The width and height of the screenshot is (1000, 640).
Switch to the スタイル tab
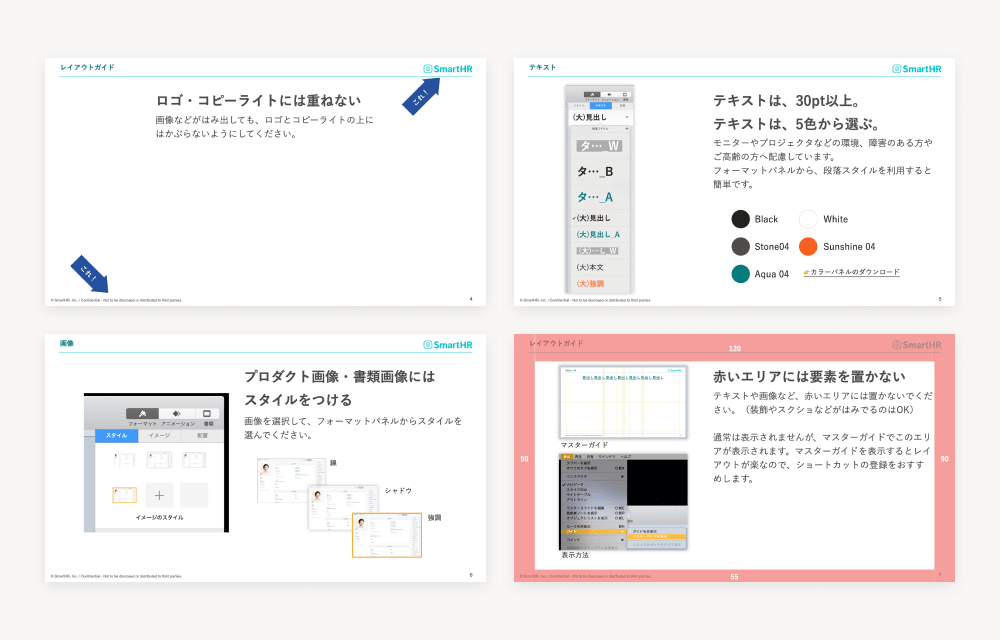116,436
